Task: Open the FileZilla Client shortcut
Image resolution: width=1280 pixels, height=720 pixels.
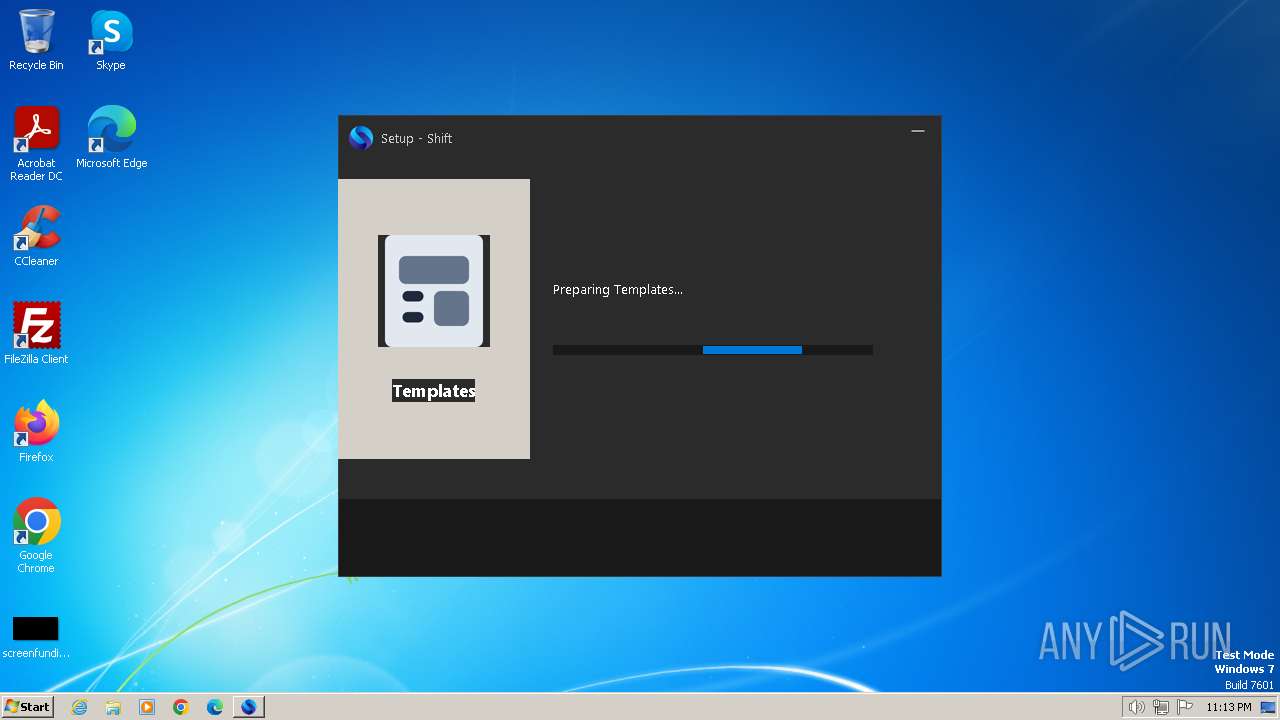Action: click(36, 333)
